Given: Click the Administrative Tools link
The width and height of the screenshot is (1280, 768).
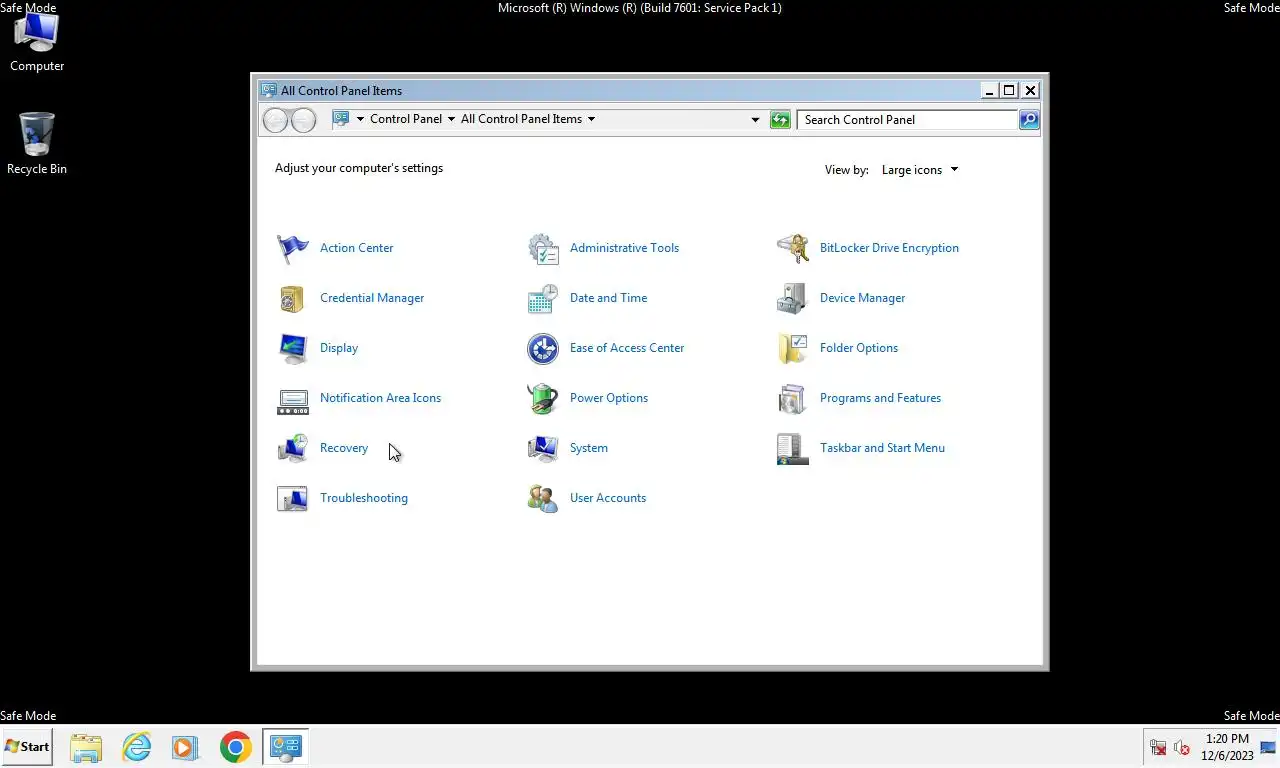Looking at the screenshot, I should click(x=624, y=248).
